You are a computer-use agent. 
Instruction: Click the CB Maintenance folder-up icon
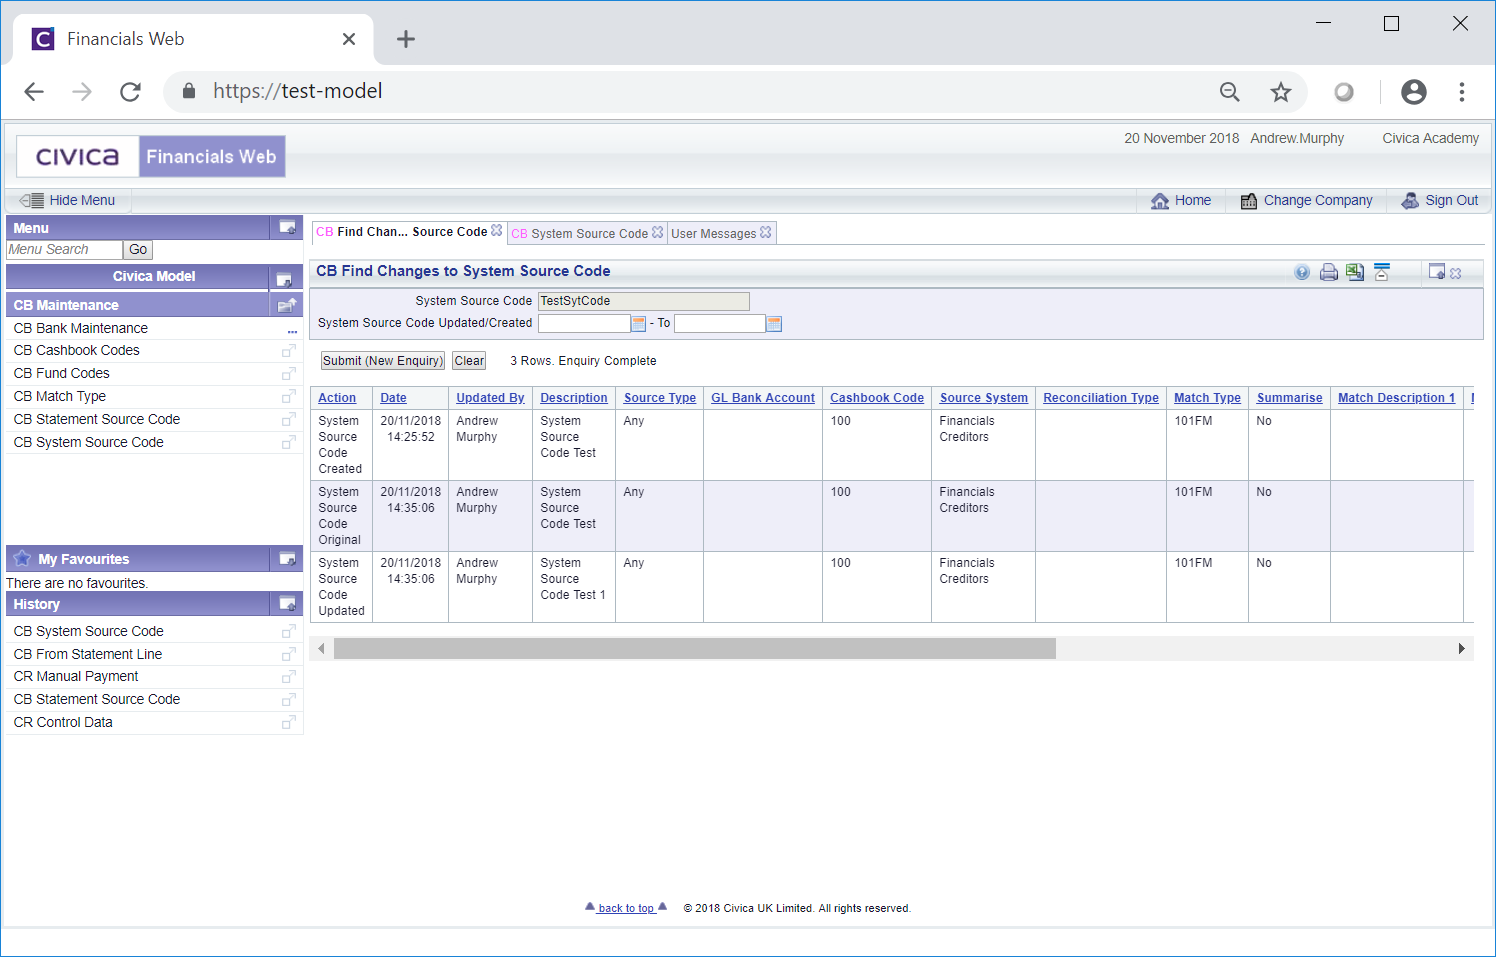(x=287, y=305)
